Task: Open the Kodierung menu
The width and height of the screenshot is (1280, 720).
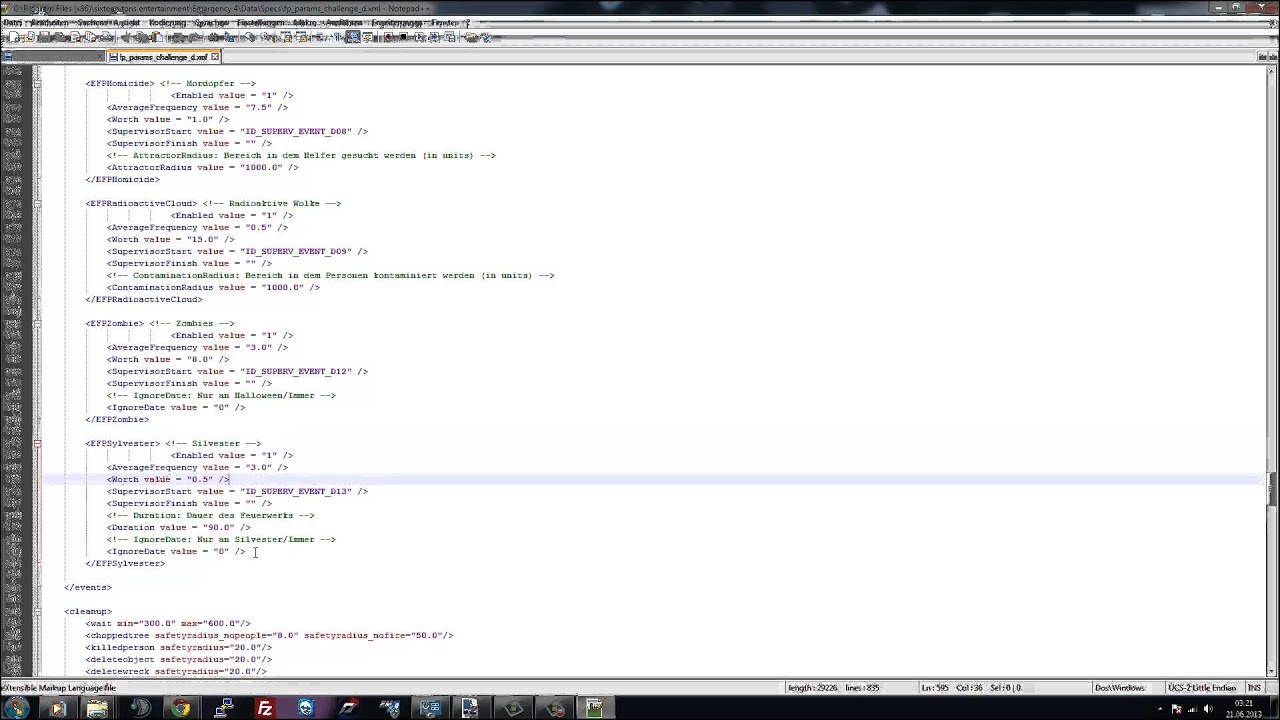Action: (x=167, y=22)
